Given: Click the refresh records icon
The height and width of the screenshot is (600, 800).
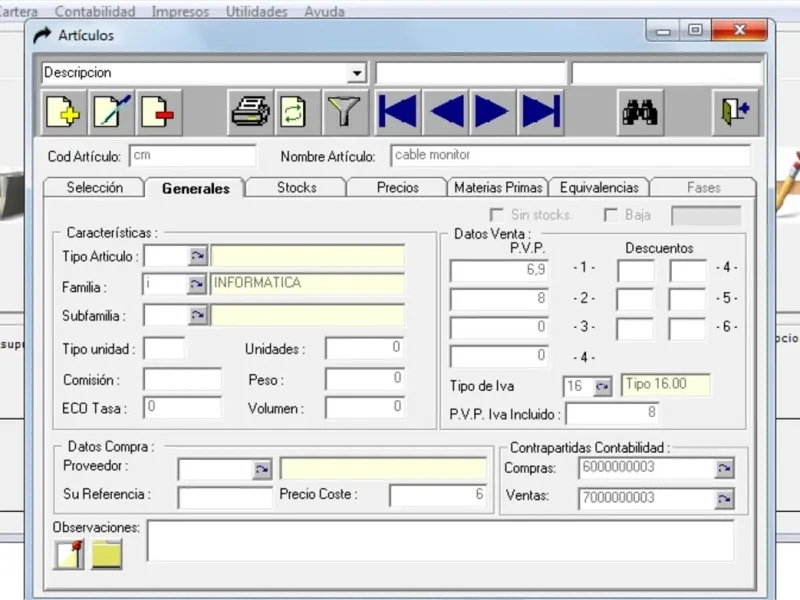Looking at the screenshot, I should [x=297, y=112].
